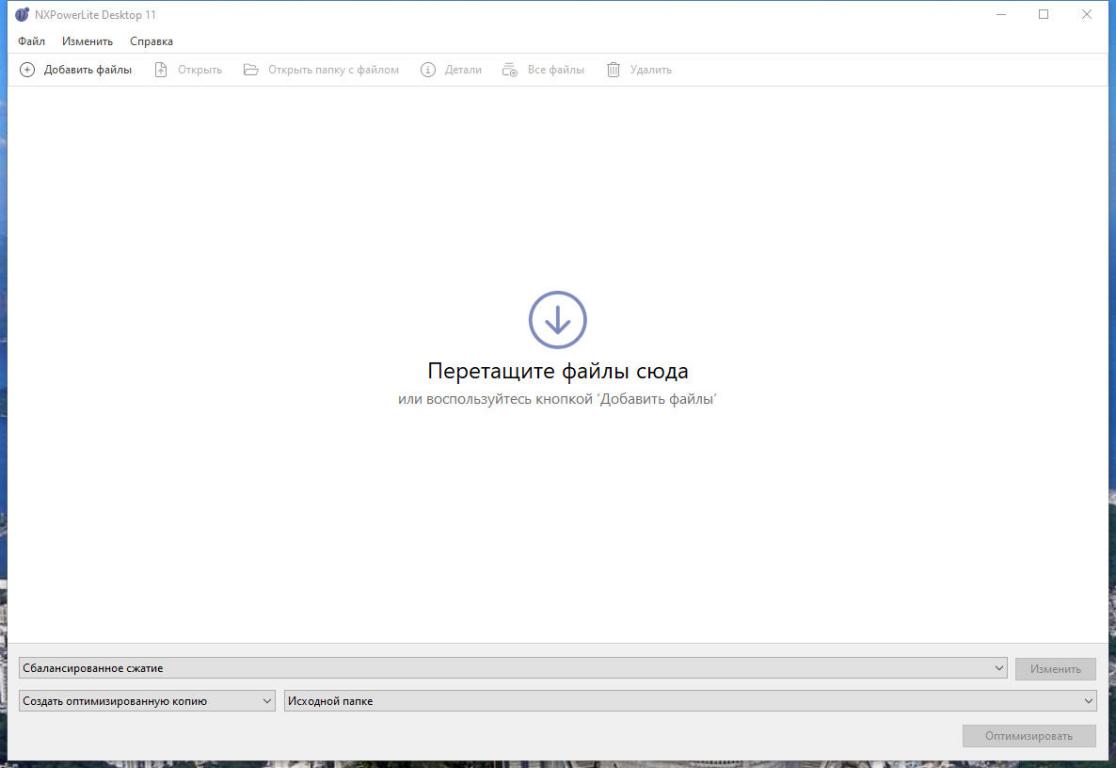Maximize the NXPowerLite window
This screenshot has height=768, width=1116.
tap(1044, 15)
